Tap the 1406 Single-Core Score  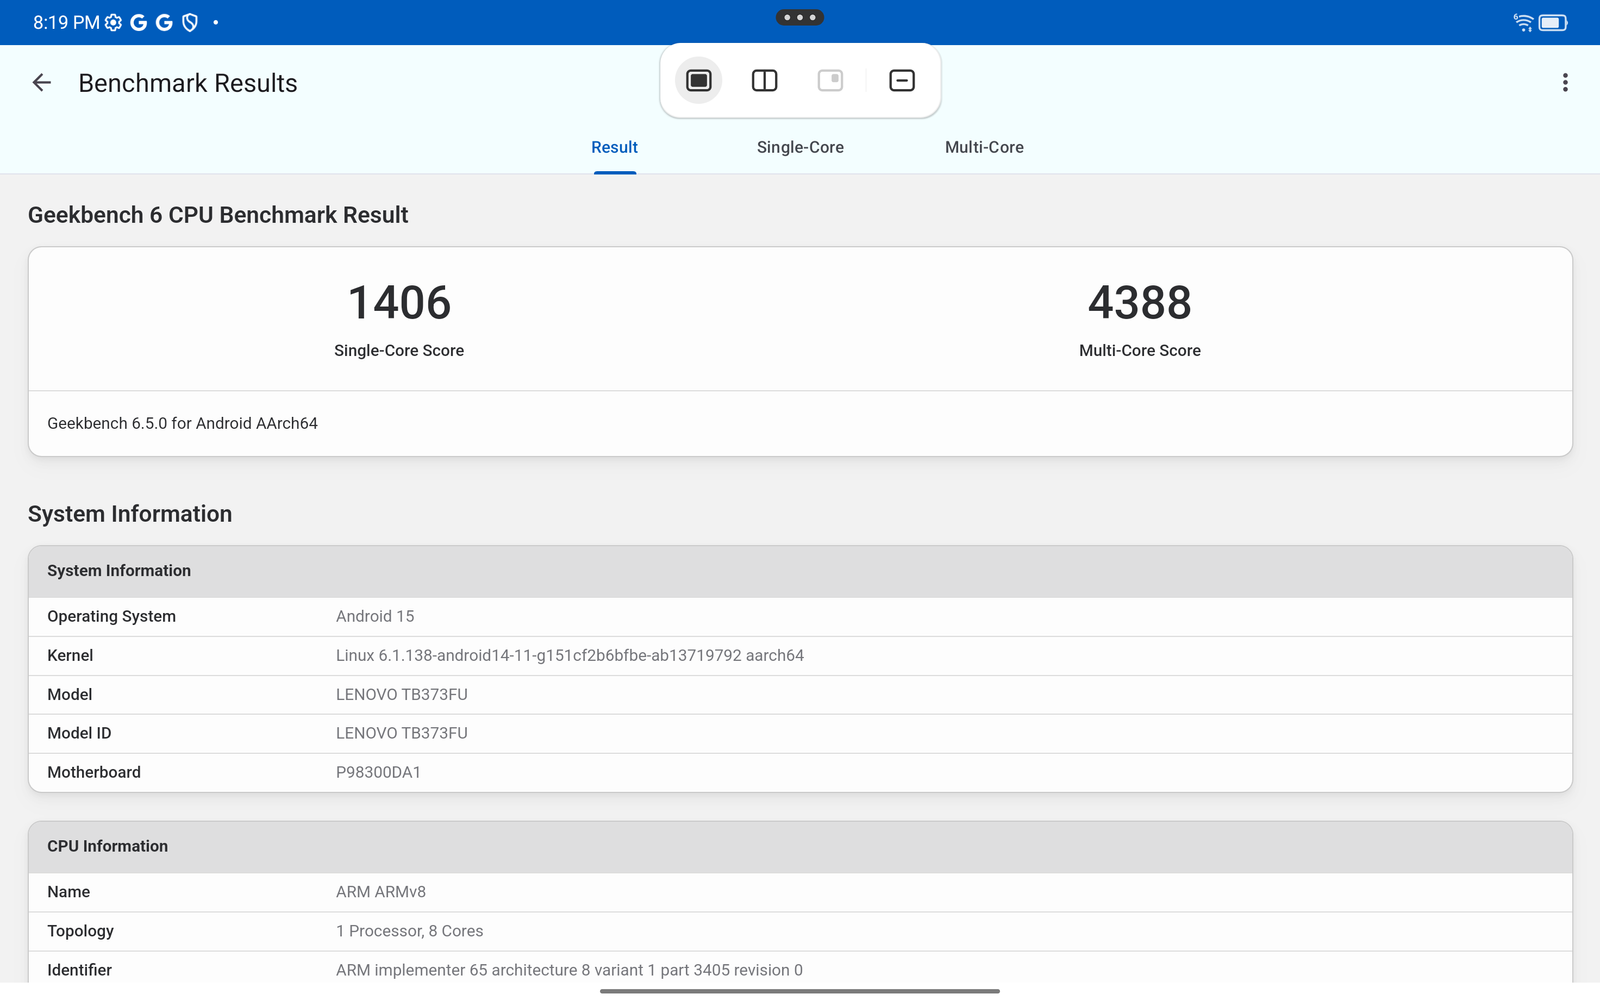click(x=399, y=303)
